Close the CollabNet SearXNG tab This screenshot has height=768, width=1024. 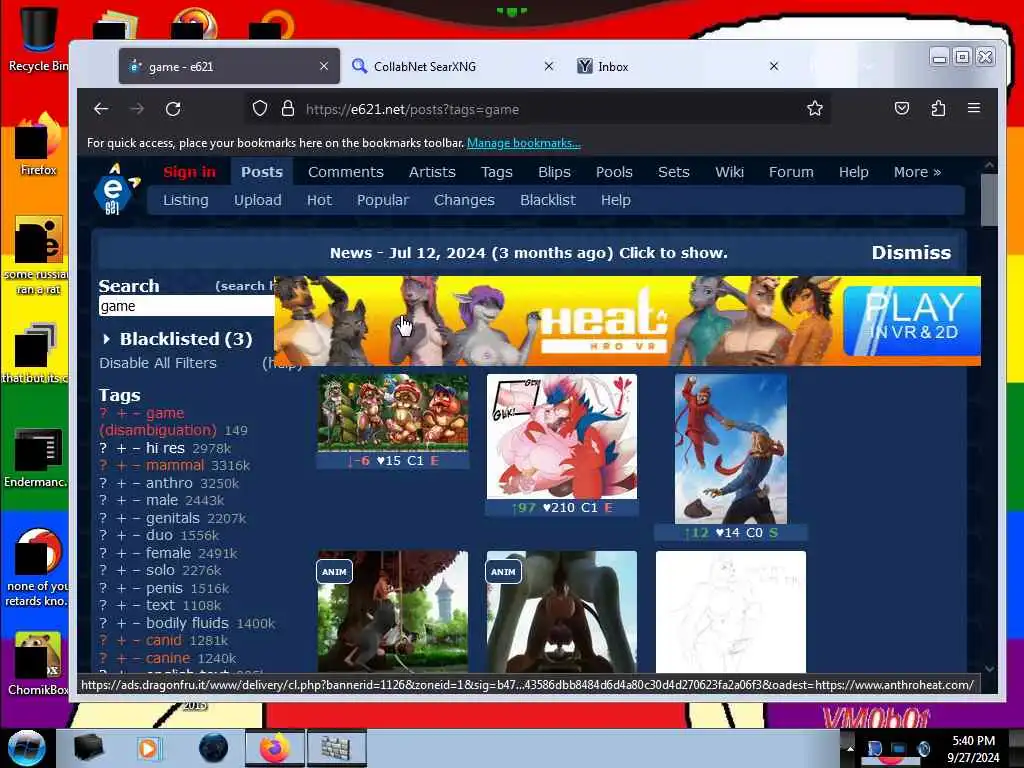549,66
